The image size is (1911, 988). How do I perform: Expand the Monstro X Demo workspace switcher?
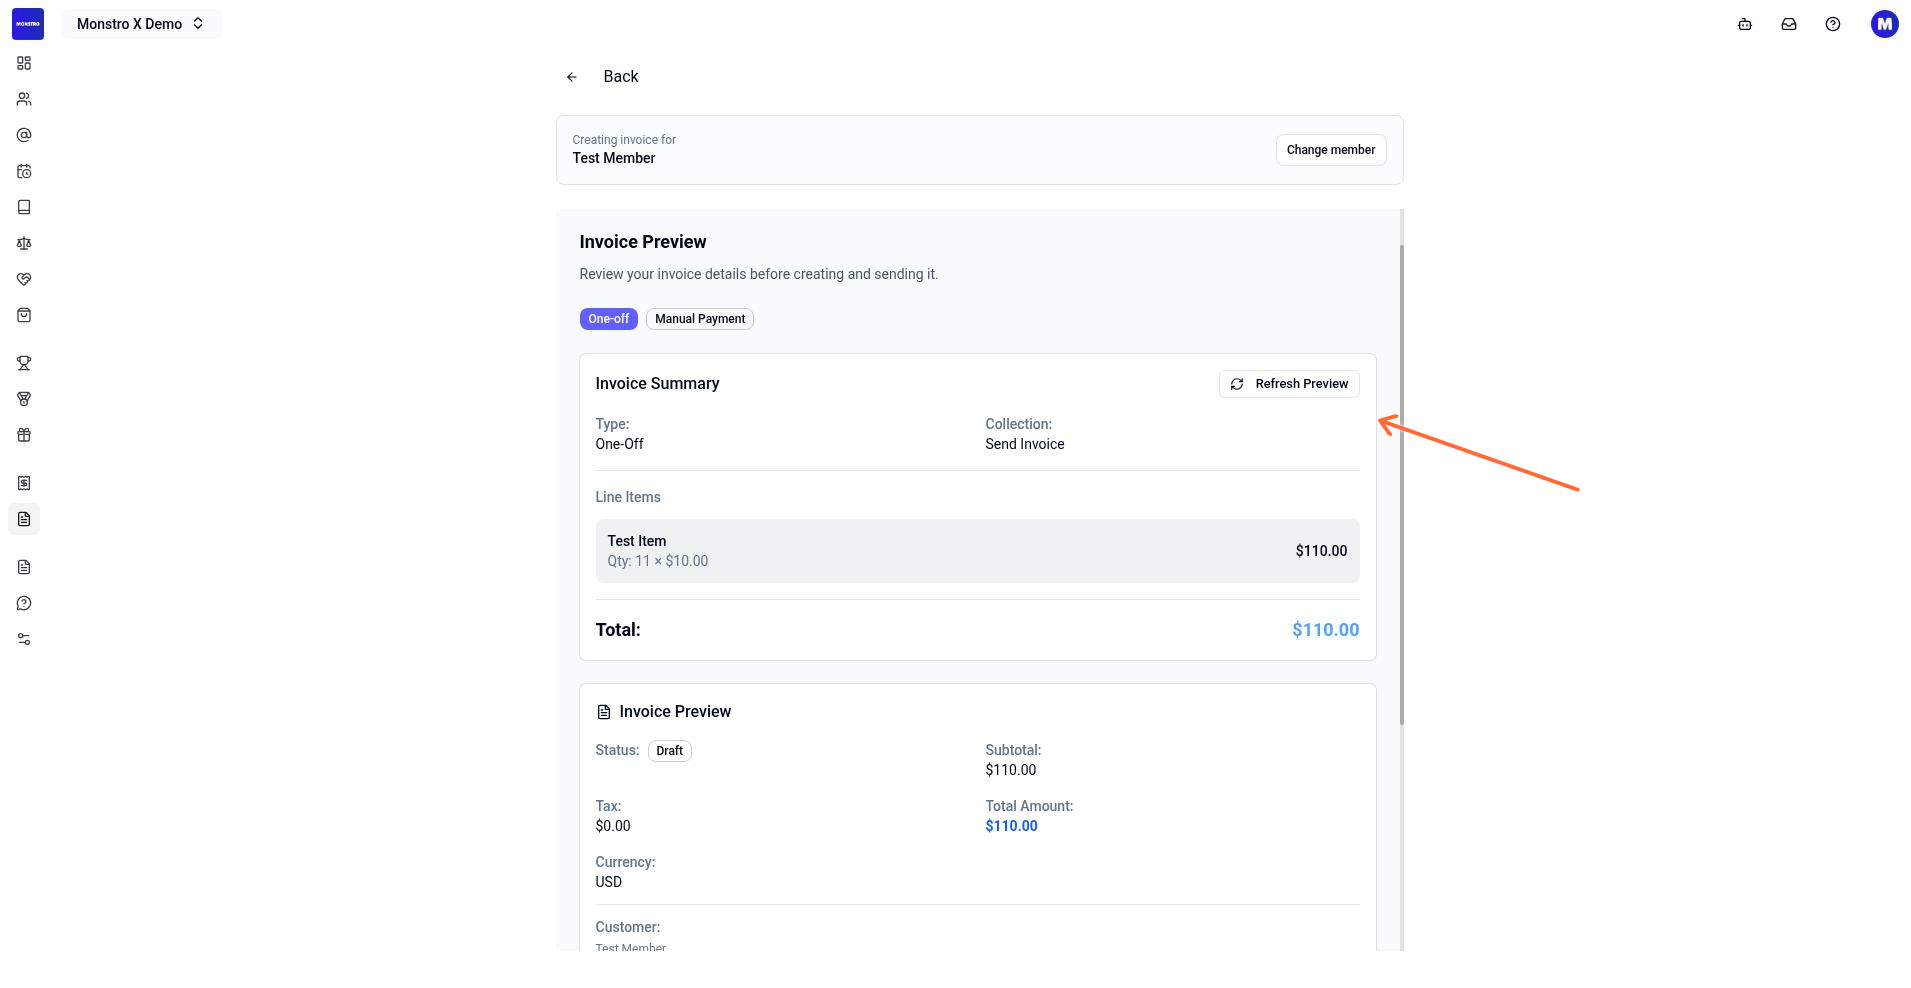point(141,24)
